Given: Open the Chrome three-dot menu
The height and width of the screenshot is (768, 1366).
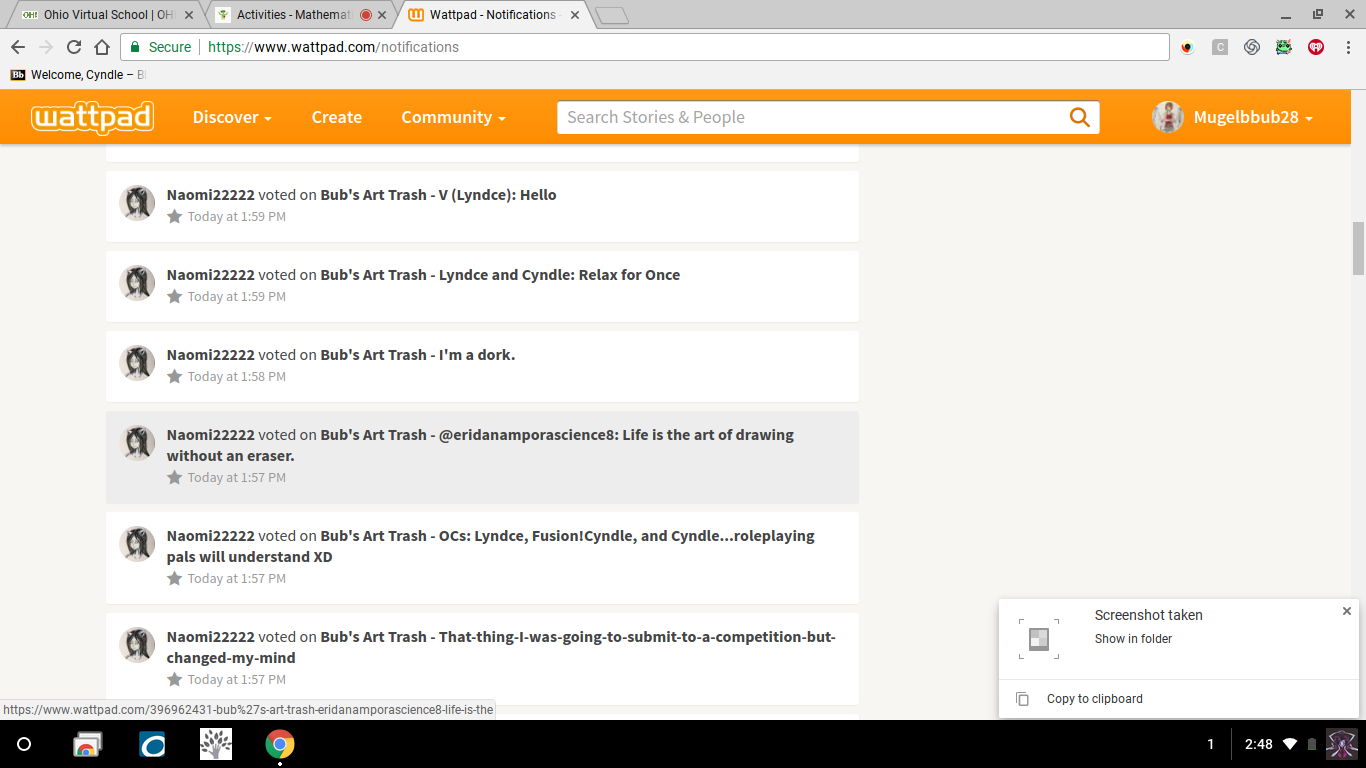Looking at the screenshot, I should pos(1348,47).
